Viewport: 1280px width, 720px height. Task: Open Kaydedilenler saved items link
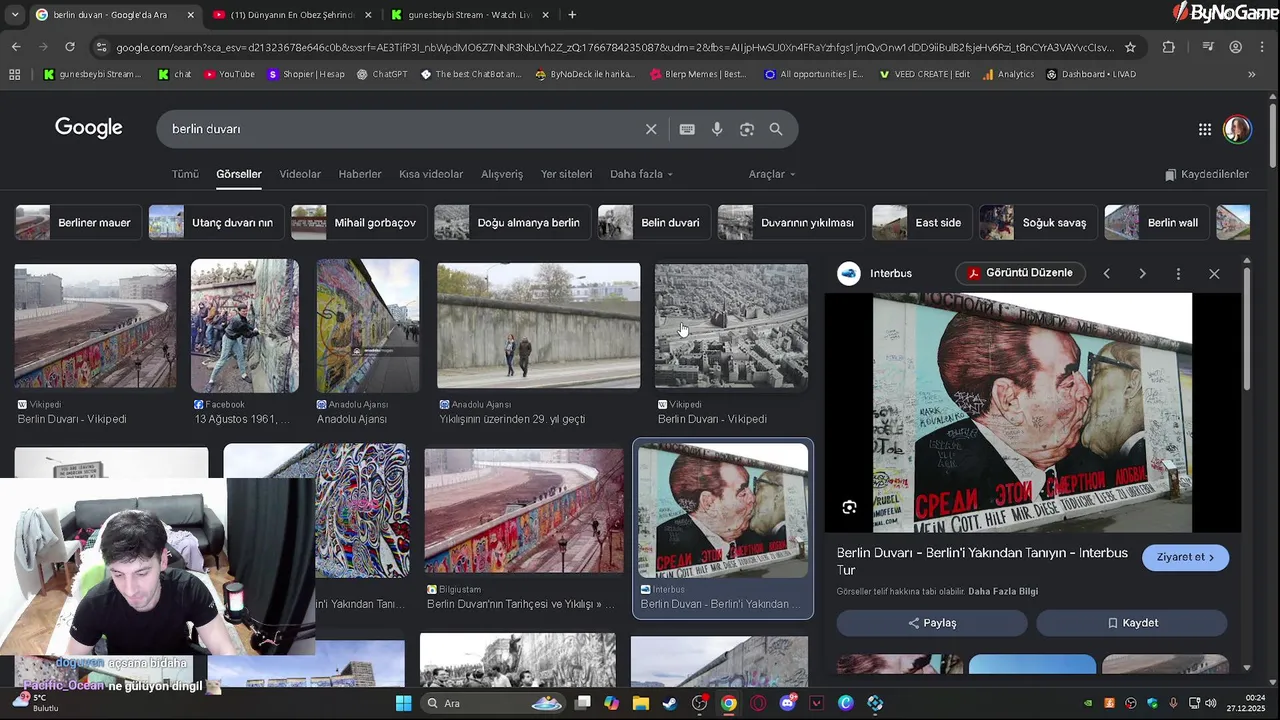tap(1207, 174)
